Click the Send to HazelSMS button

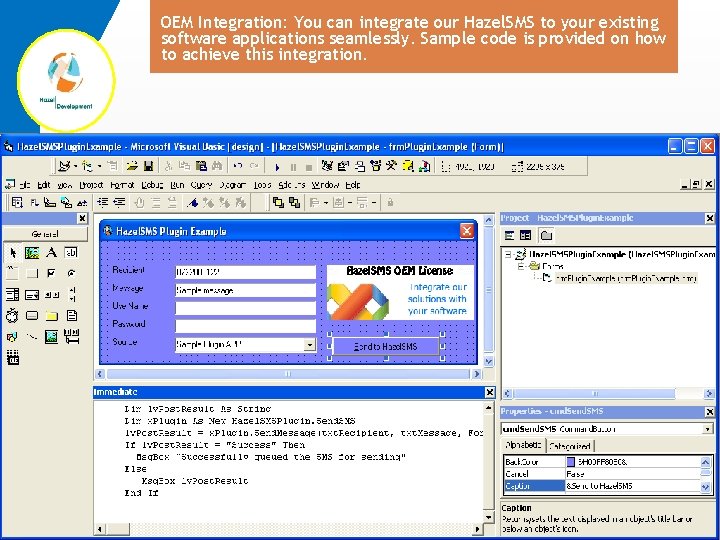click(x=385, y=347)
